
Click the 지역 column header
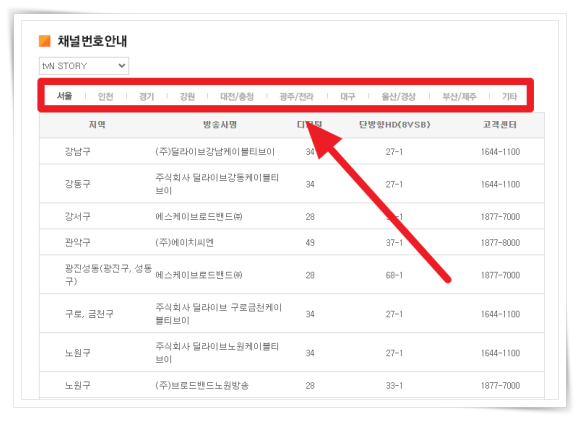pyautogui.click(x=97, y=125)
